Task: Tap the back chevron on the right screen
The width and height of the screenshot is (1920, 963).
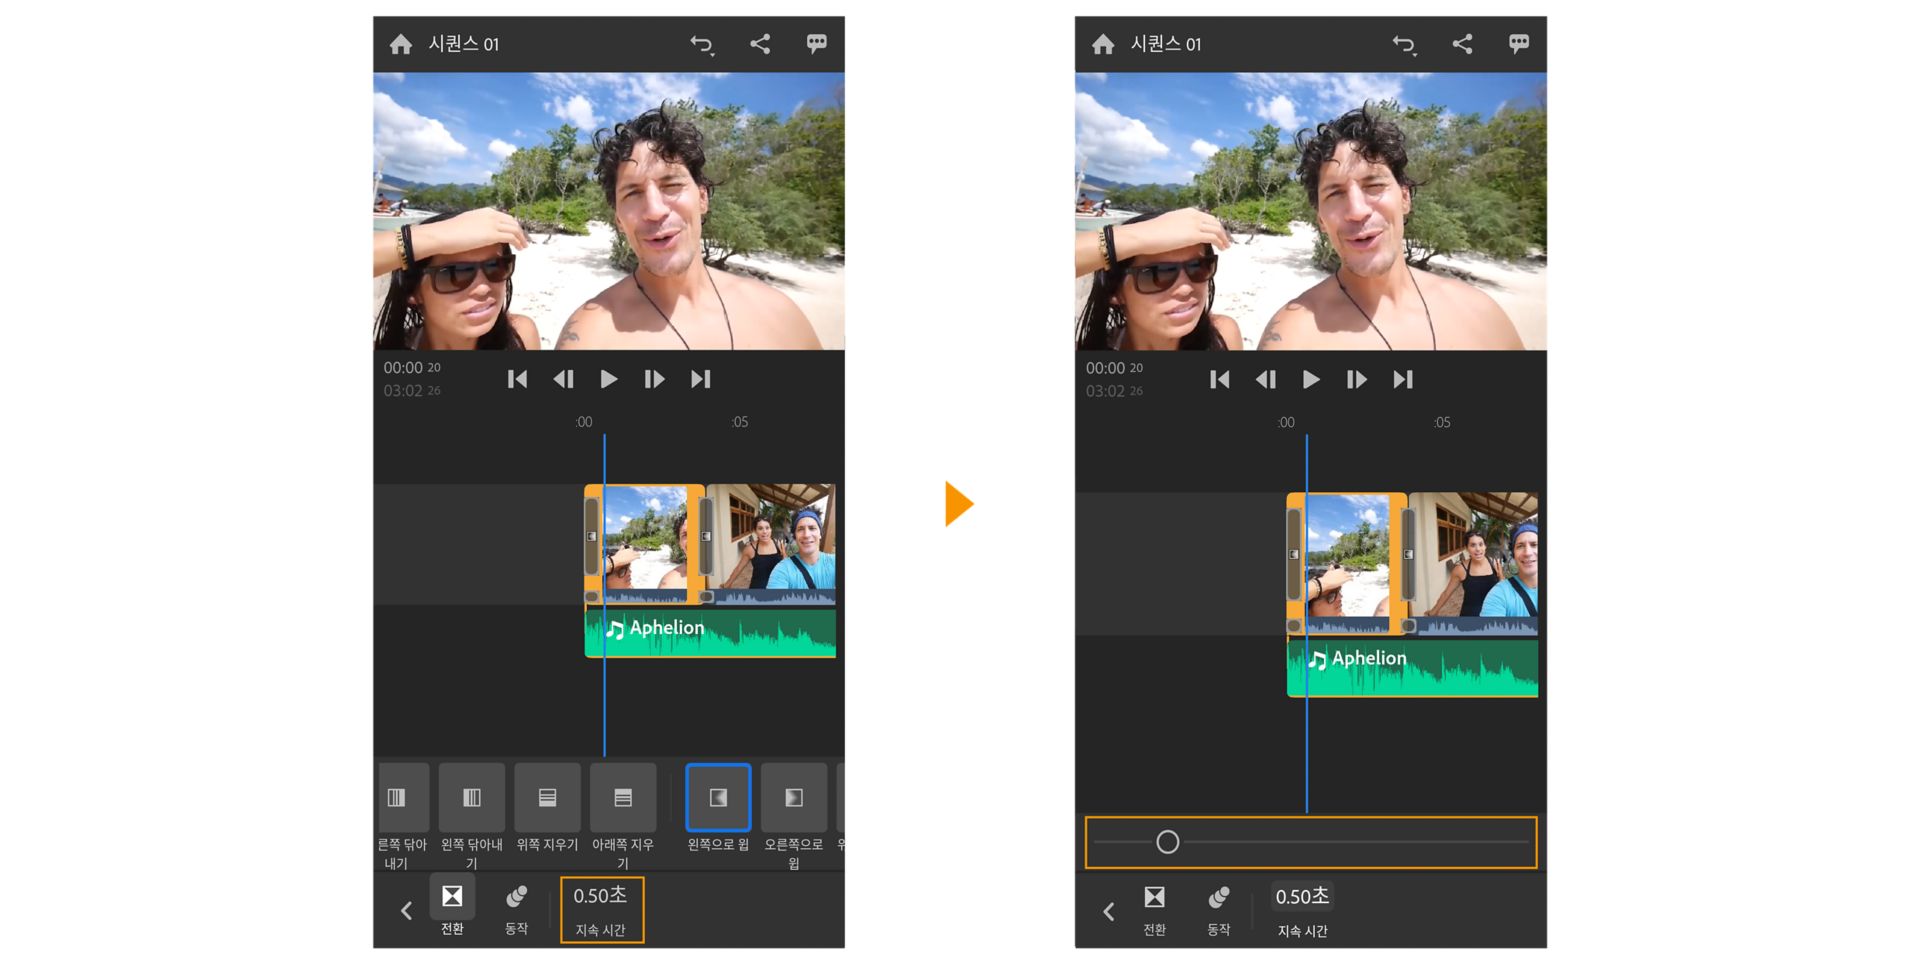Action: coord(1108,911)
